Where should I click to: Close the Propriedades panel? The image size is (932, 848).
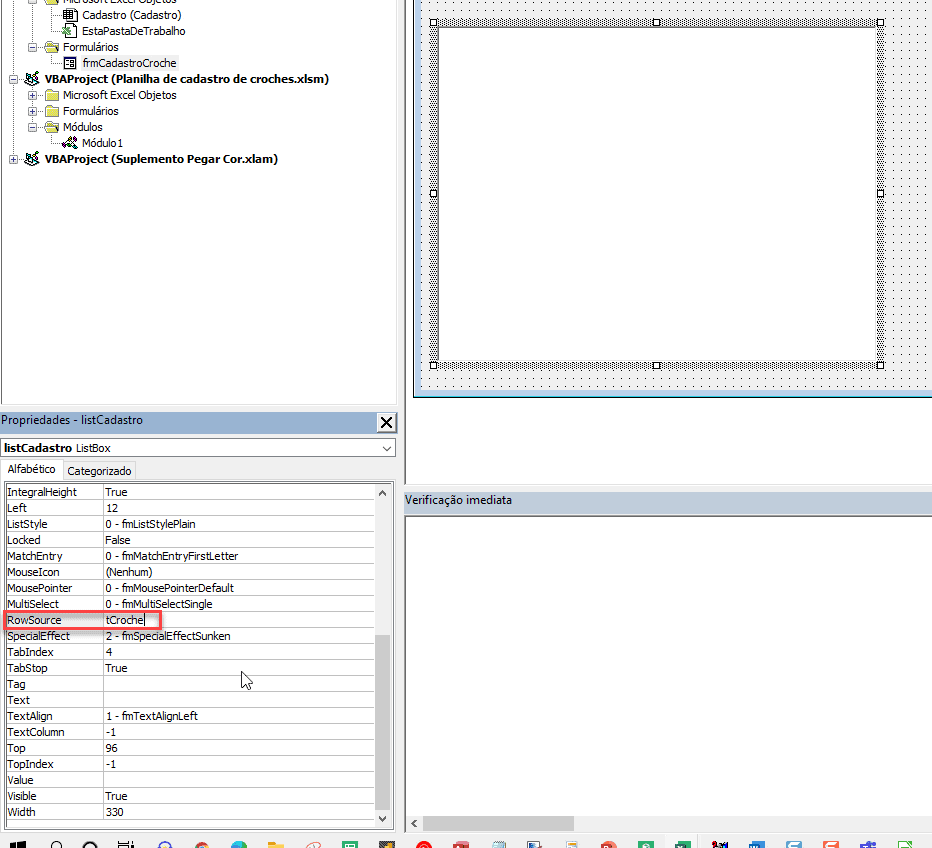(x=386, y=422)
